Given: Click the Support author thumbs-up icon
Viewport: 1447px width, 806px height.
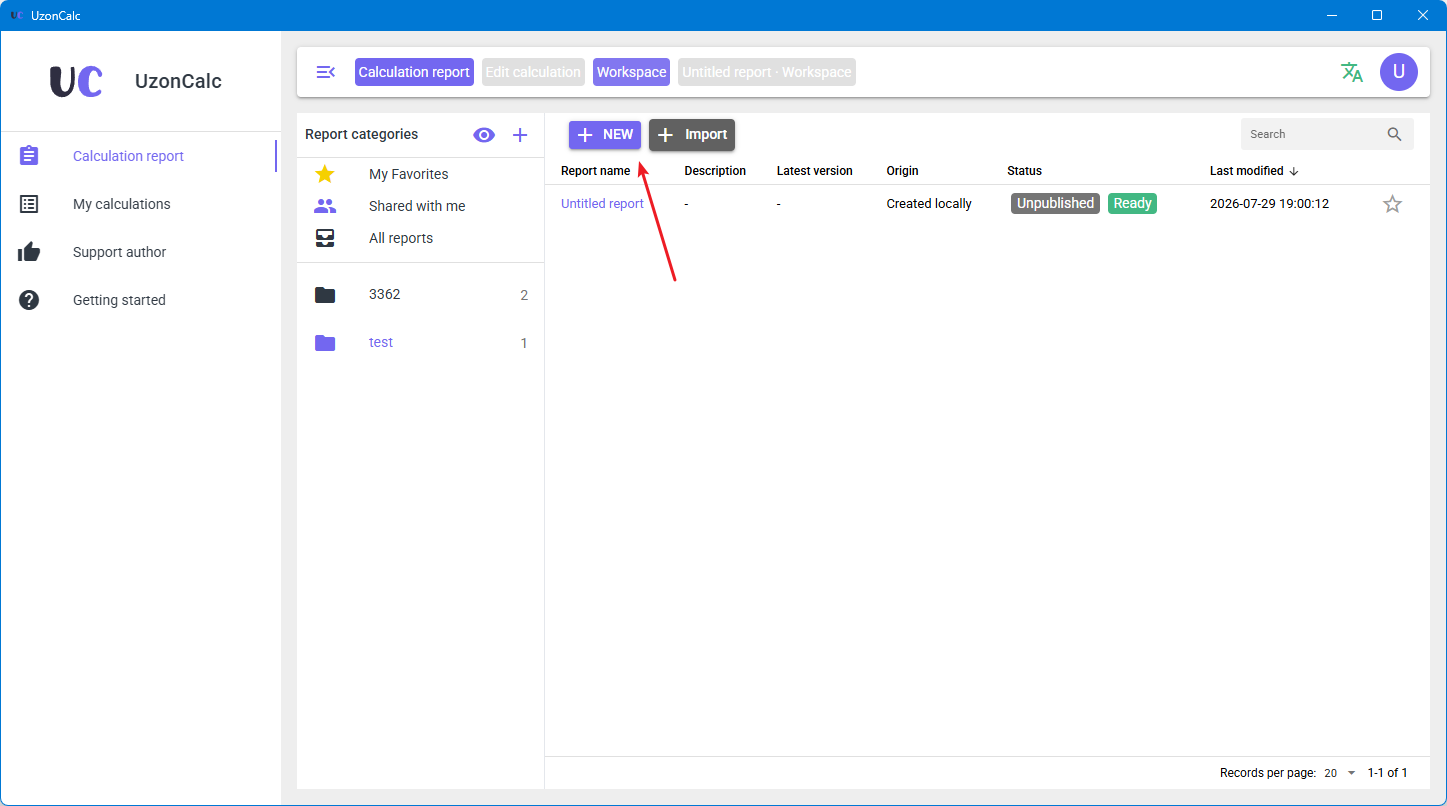Looking at the screenshot, I should (29, 252).
